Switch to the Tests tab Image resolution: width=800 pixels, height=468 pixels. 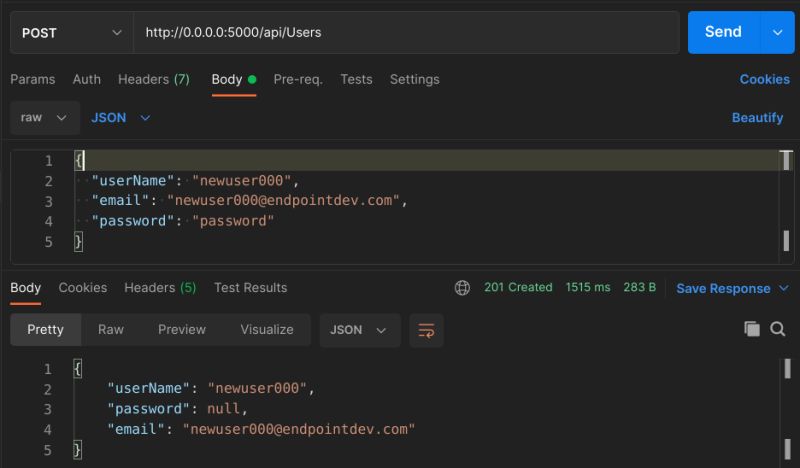coord(356,80)
